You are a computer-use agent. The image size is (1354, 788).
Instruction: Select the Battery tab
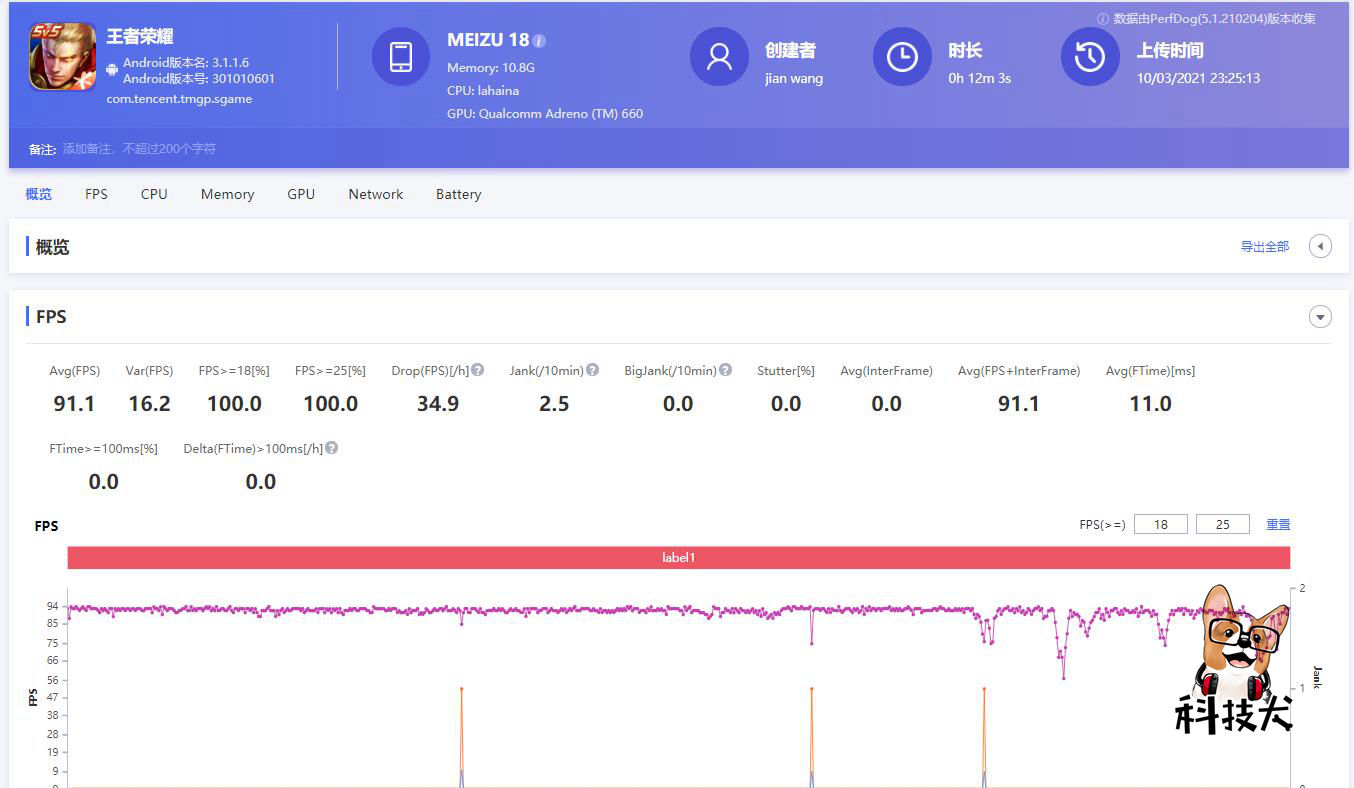458,194
